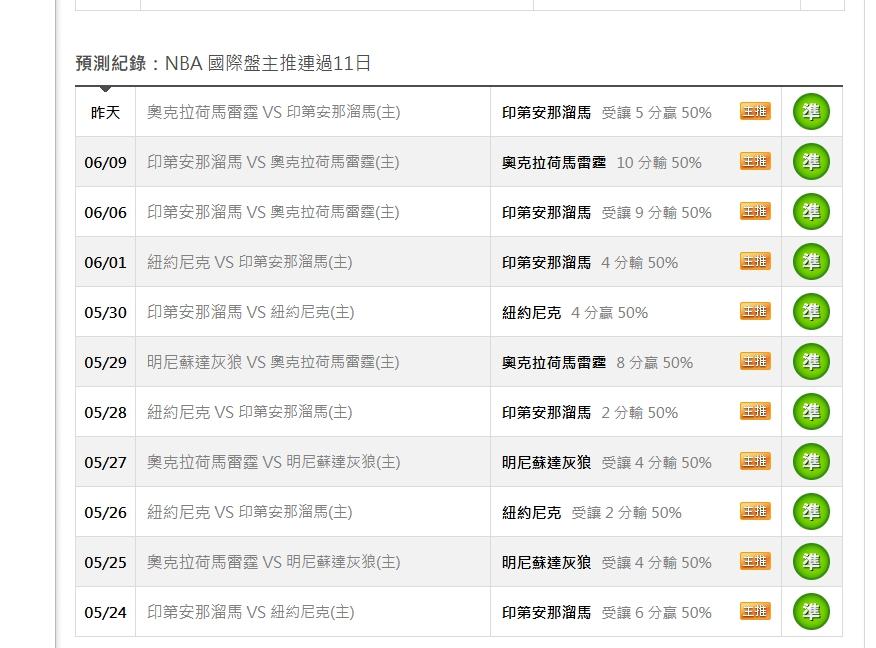Screen dimensions: 876x648
Task: Click the green 準 icon for 06/06
Action: (x=811, y=212)
